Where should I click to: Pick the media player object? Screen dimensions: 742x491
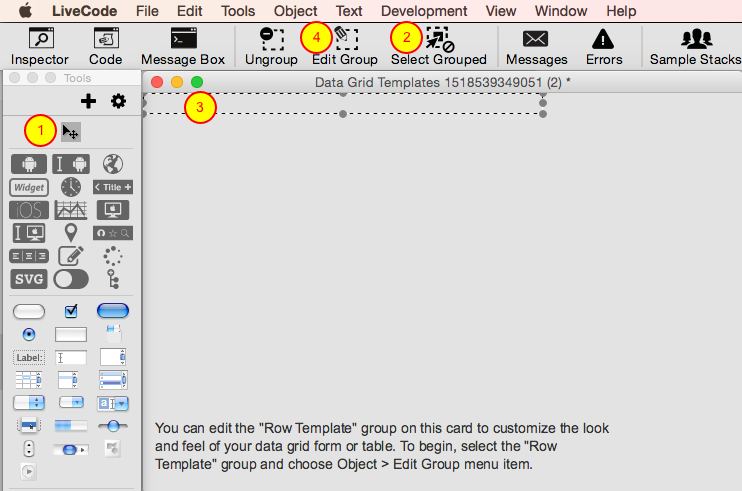29,471
